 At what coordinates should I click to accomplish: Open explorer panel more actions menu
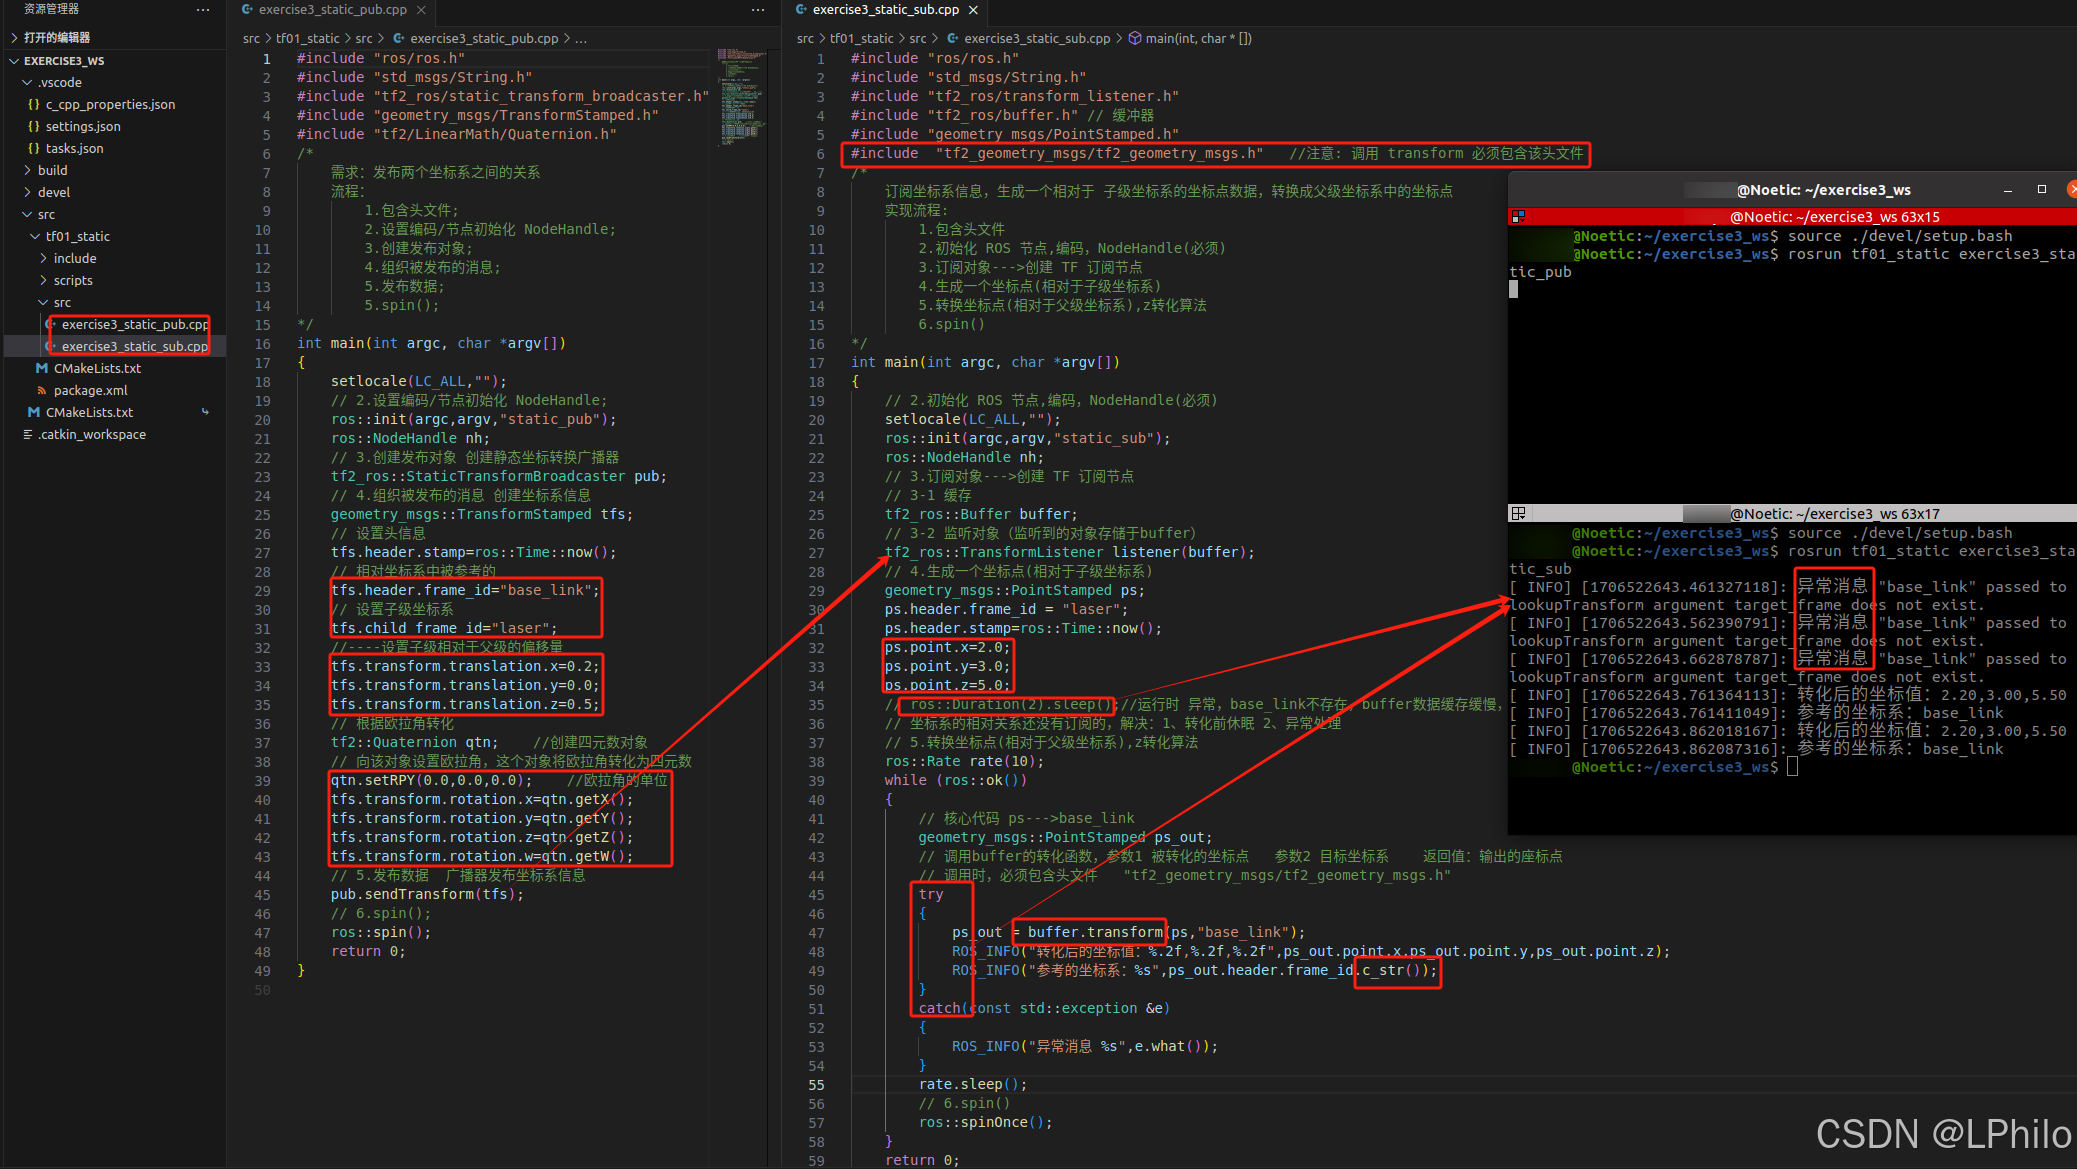click(x=203, y=9)
